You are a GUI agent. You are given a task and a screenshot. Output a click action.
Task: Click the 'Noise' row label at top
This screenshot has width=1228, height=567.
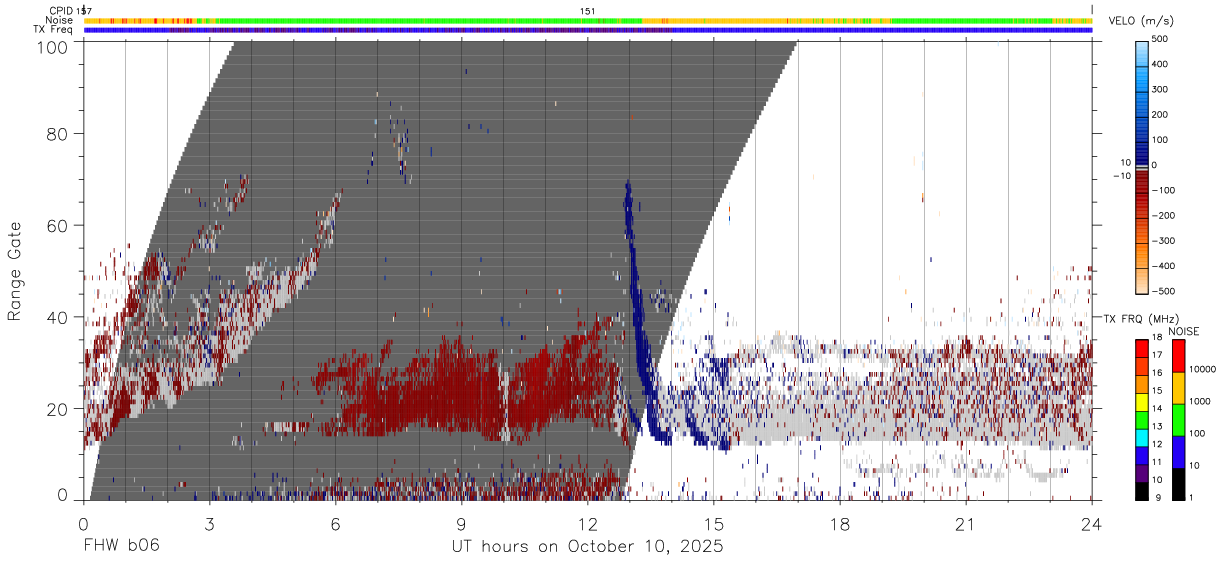(60, 20)
